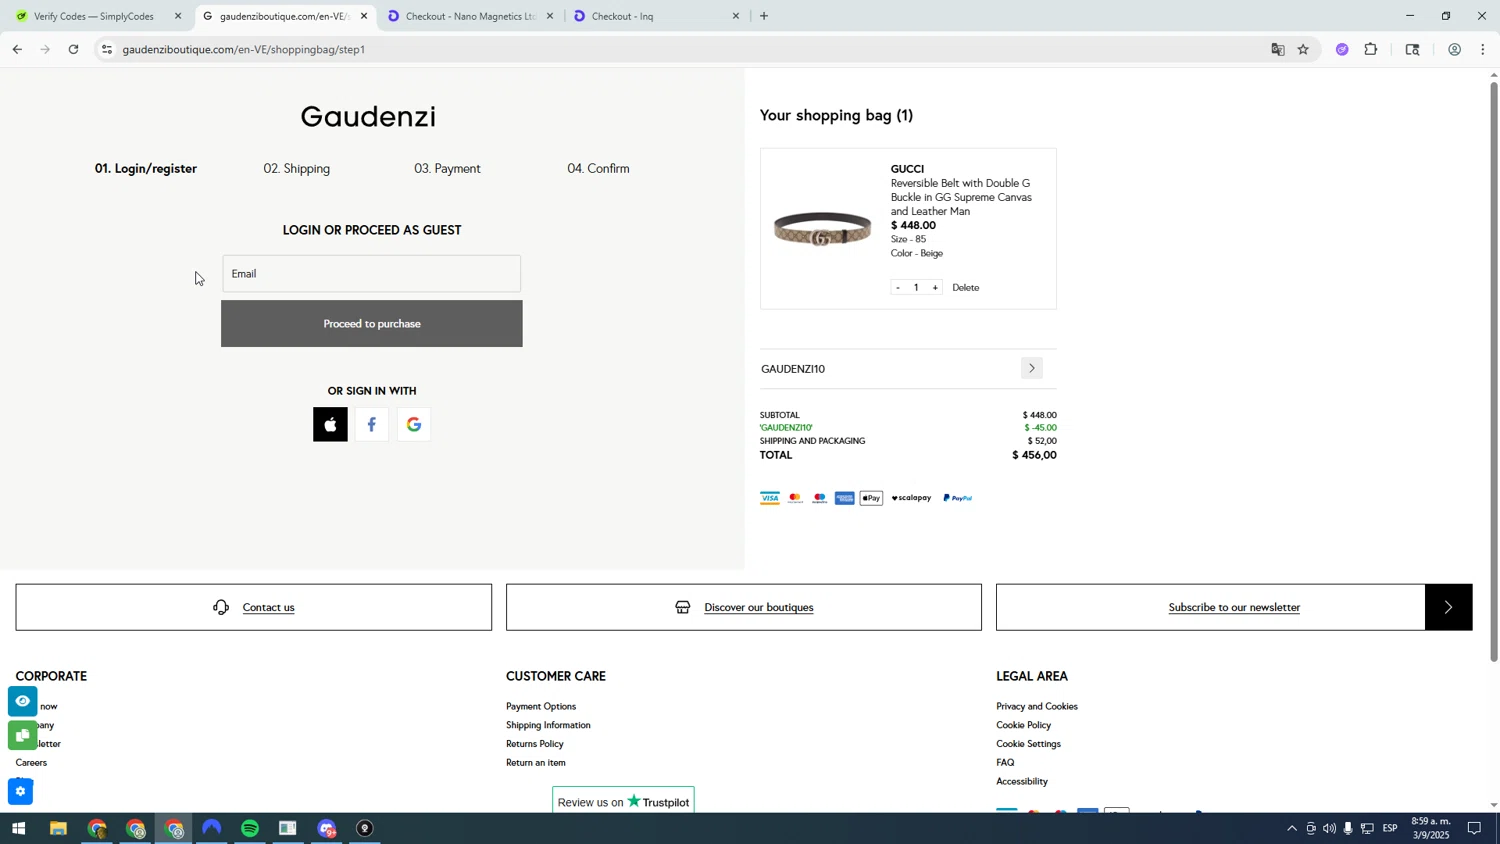Open Chrome menu three dots

coord(1483,49)
